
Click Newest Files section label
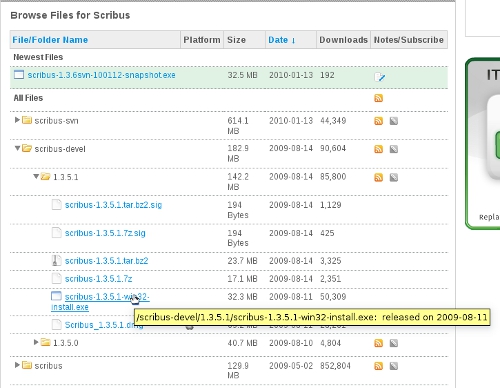[x=38, y=57]
